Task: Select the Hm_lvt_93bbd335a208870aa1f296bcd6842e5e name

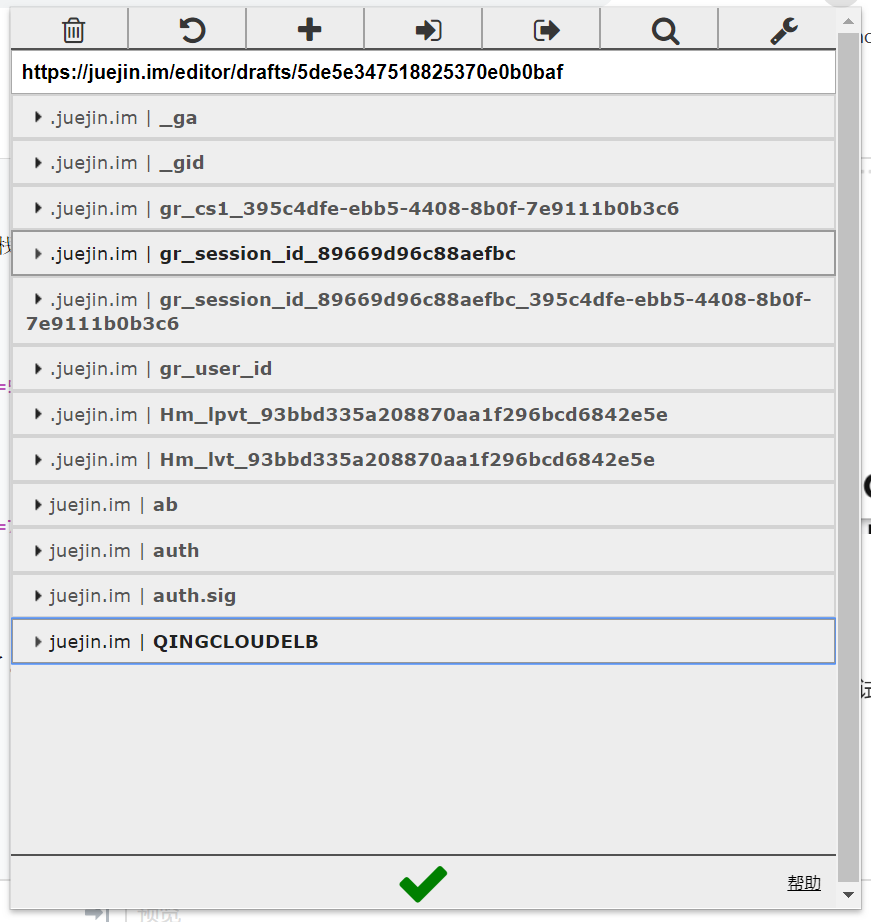Action: pos(407,460)
